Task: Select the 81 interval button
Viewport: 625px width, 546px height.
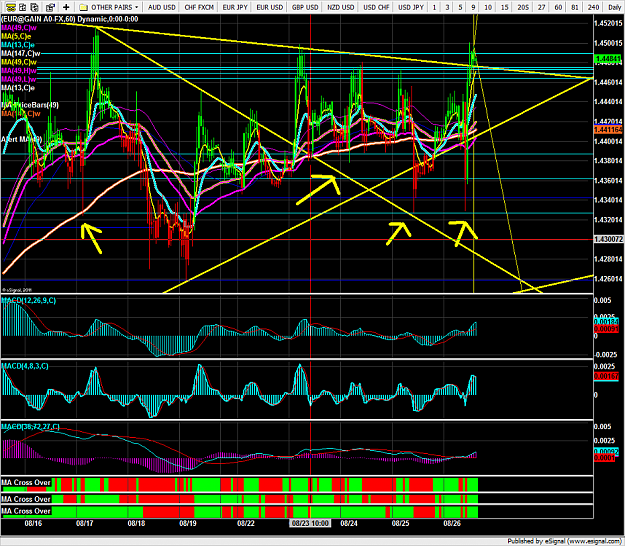Action: click(574, 7)
